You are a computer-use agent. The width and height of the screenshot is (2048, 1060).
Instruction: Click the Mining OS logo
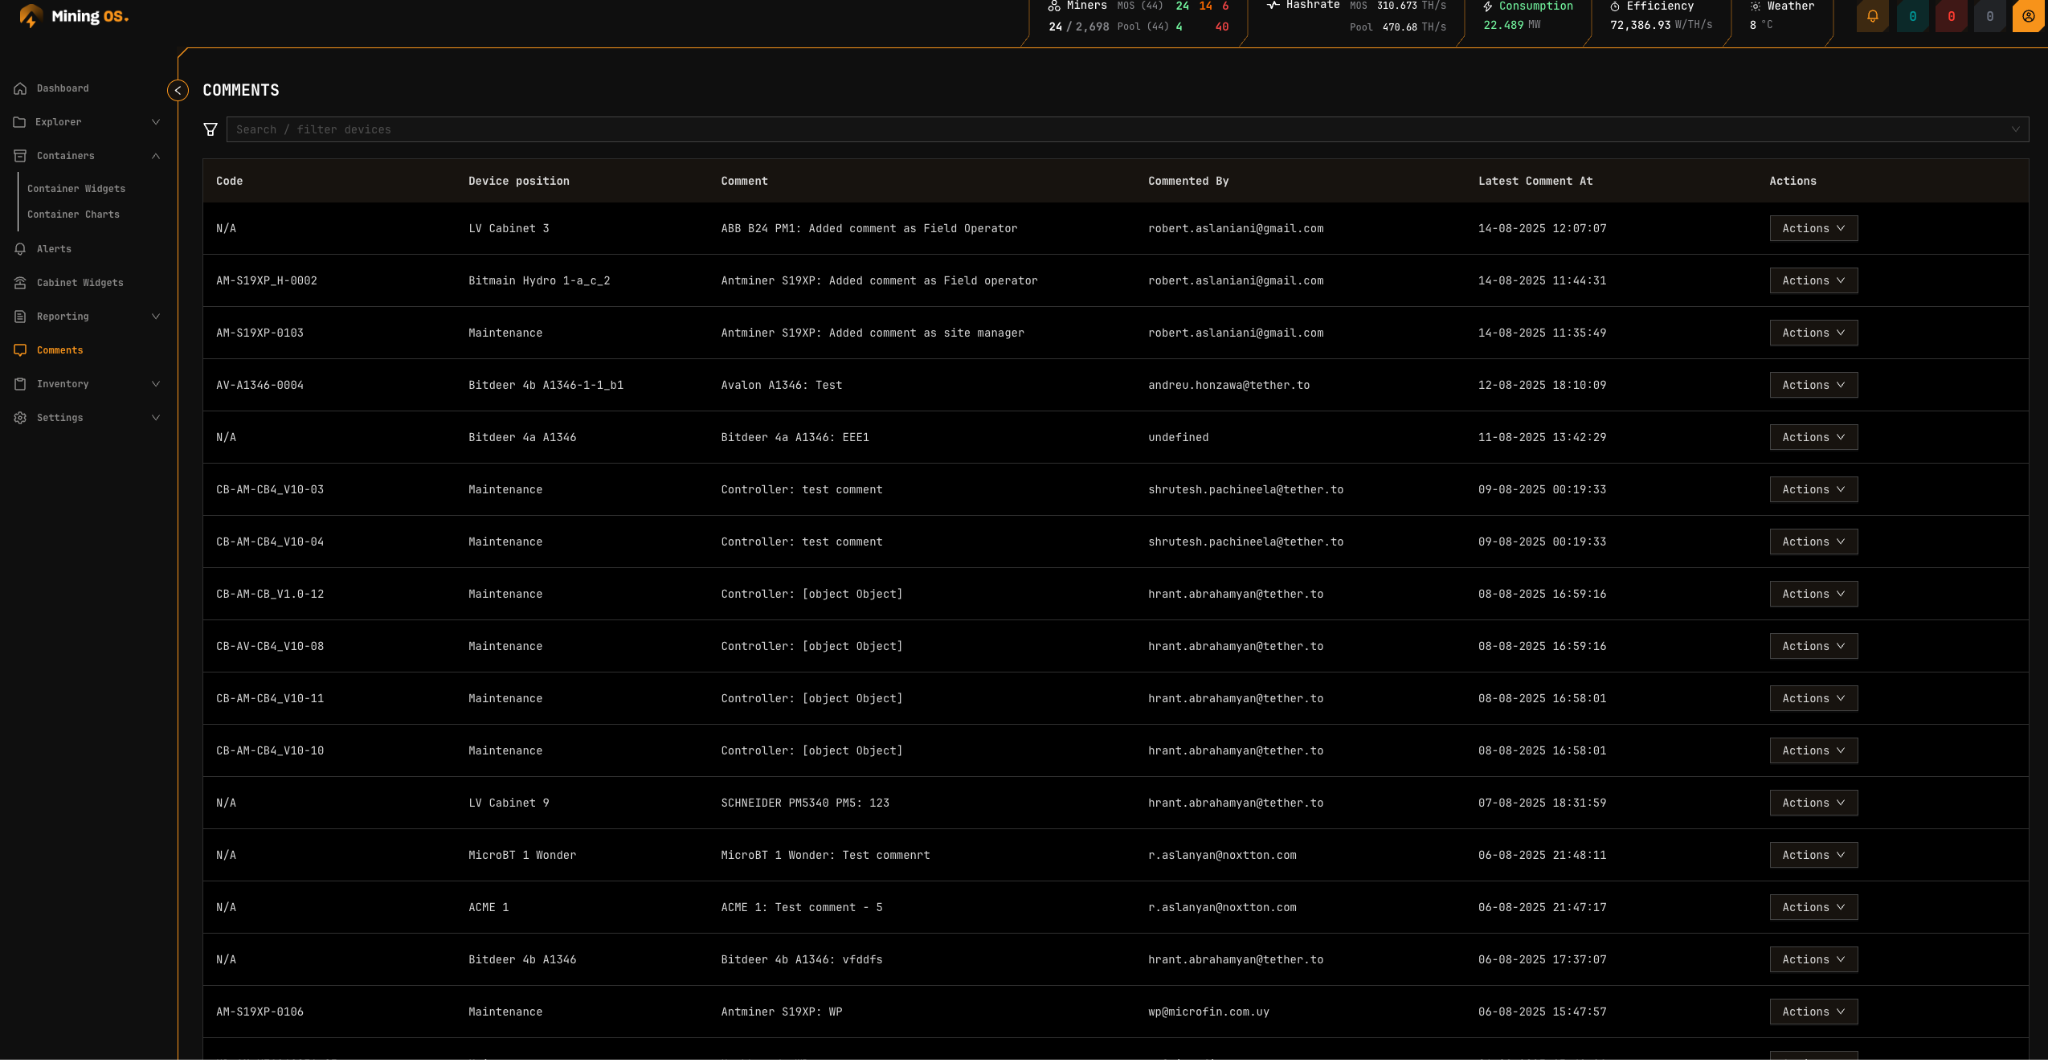[70, 16]
